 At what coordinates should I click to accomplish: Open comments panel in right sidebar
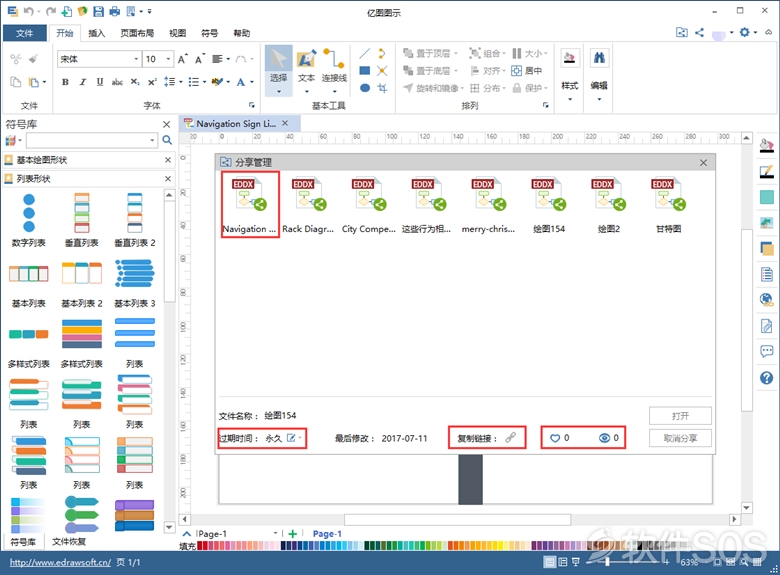click(767, 351)
